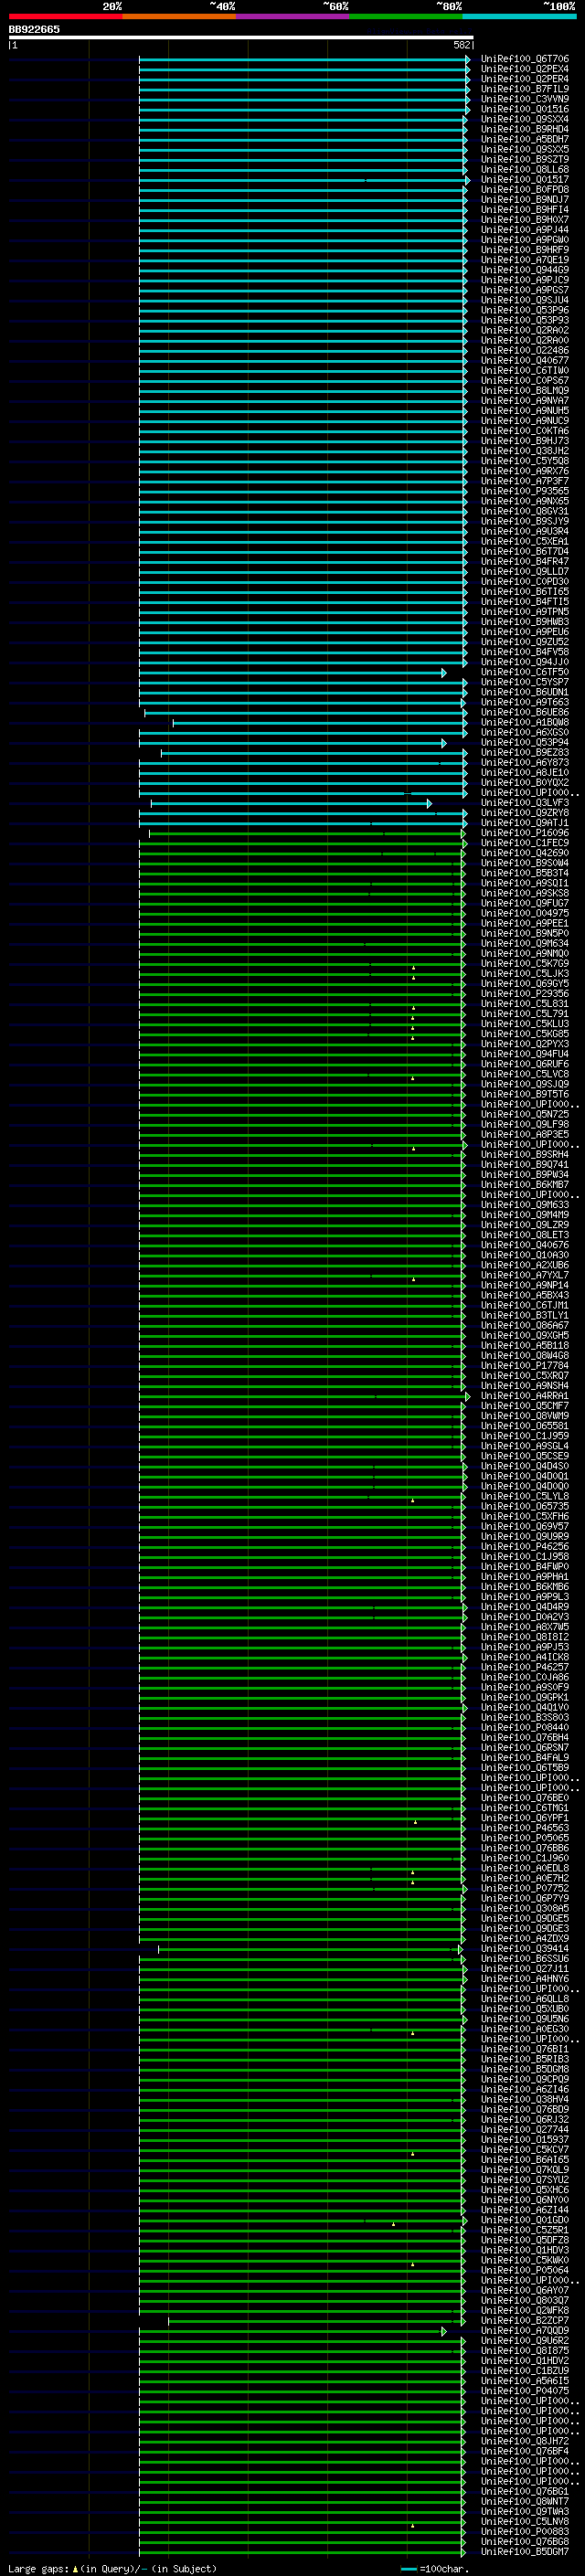Viewport: 585px width, 2576px height.
Task: Select the query name BB922665
Action: click(x=34, y=29)
